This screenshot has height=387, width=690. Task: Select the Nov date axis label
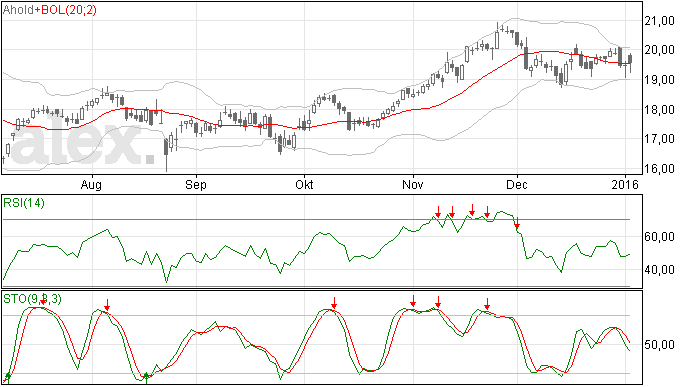click(x=413, y=184)
